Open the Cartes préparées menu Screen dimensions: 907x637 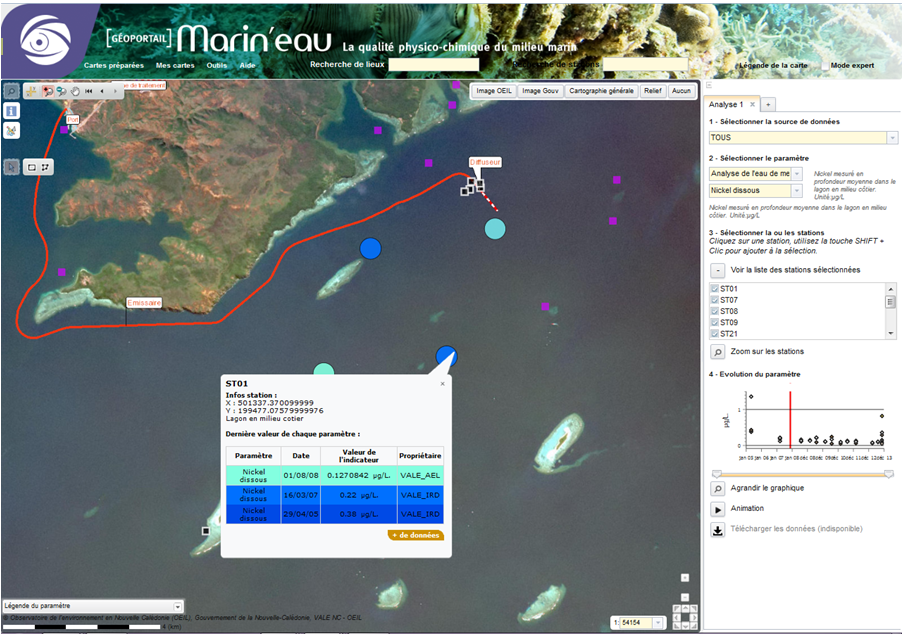pos(114,65)
